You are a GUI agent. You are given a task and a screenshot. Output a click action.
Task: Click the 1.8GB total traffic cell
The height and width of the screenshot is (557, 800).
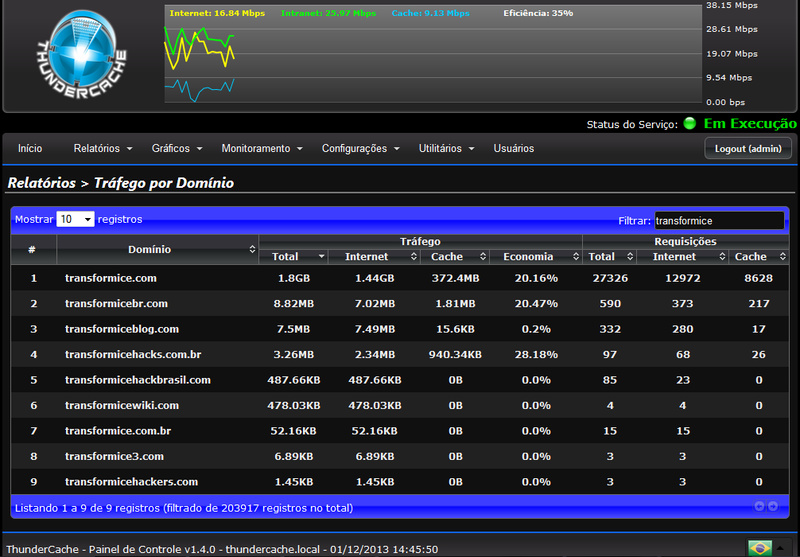294,278
